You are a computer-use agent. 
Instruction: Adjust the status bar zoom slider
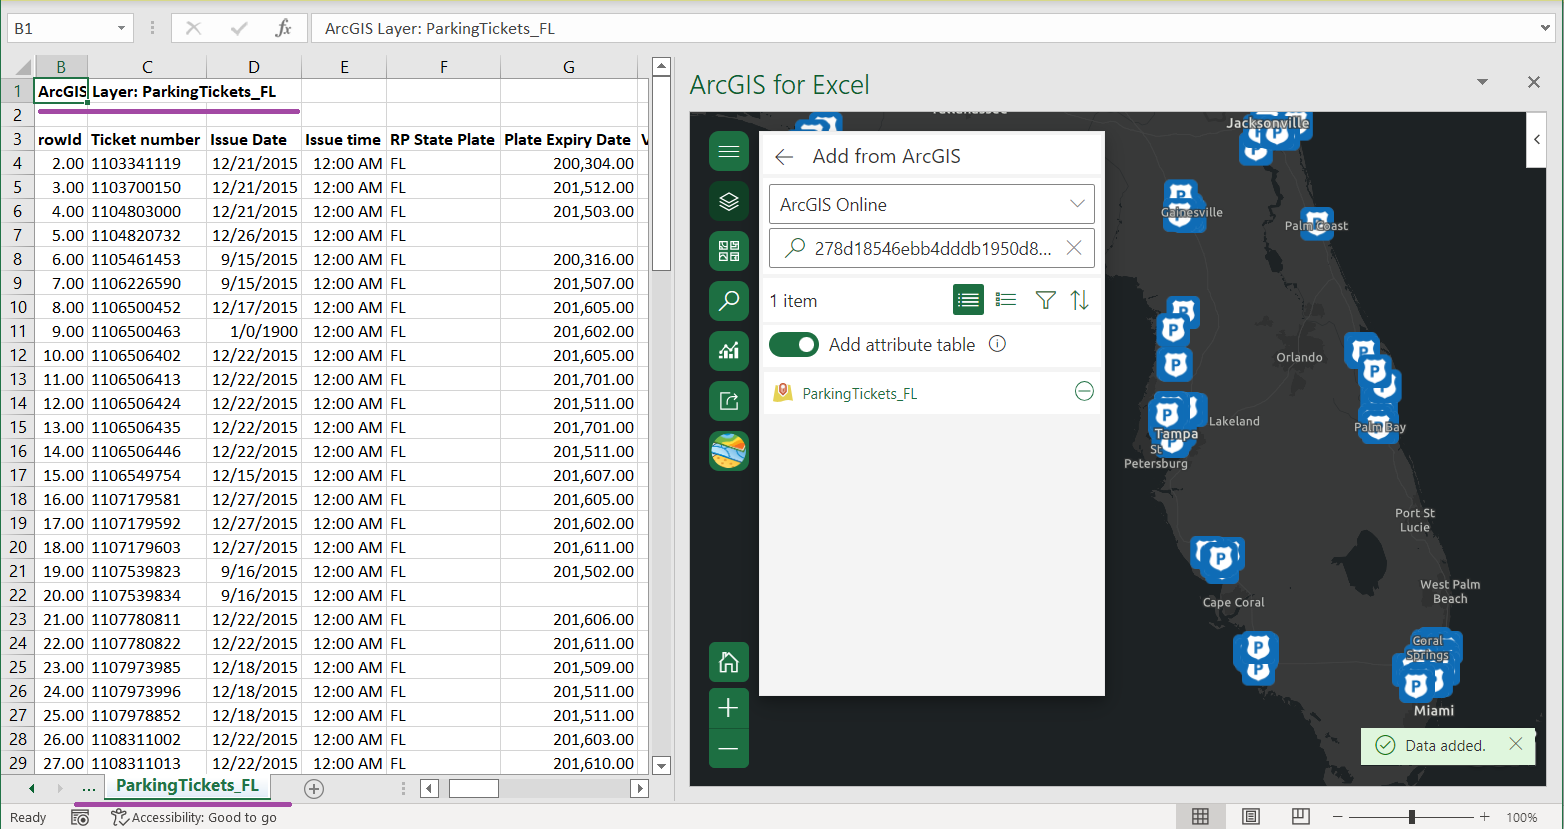(x=1411, y=817)
